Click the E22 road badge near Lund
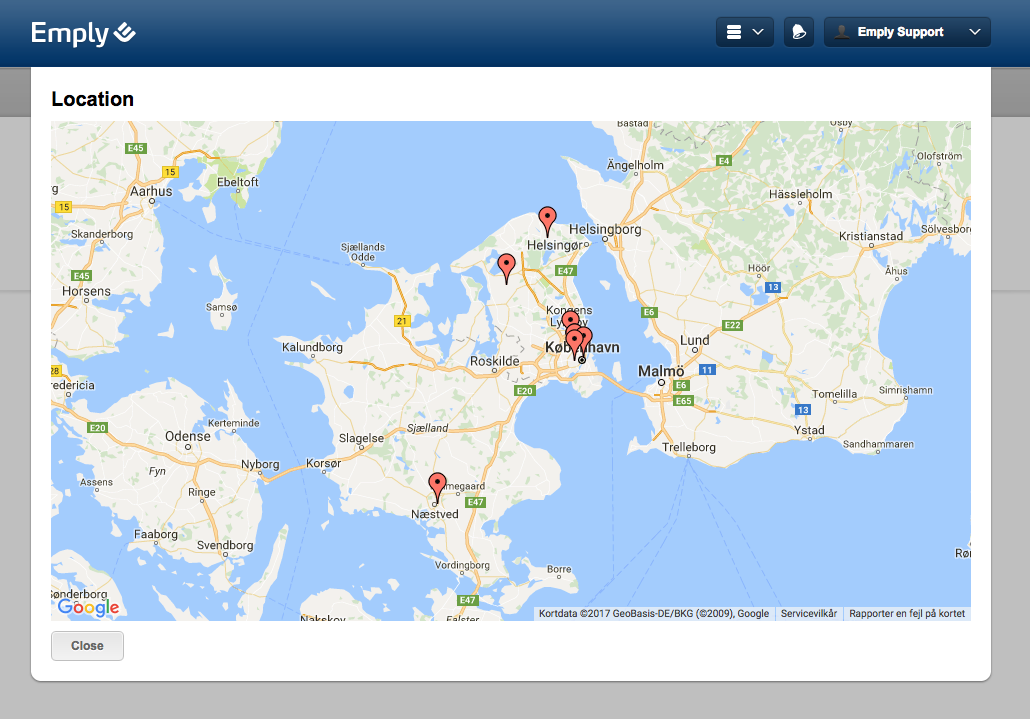 pos(732,325)
